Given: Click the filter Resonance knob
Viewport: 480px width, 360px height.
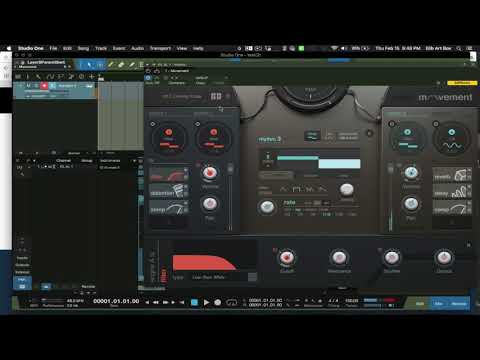Looking at the screenshot, I should pyautogui.click(x=339, y=257).
